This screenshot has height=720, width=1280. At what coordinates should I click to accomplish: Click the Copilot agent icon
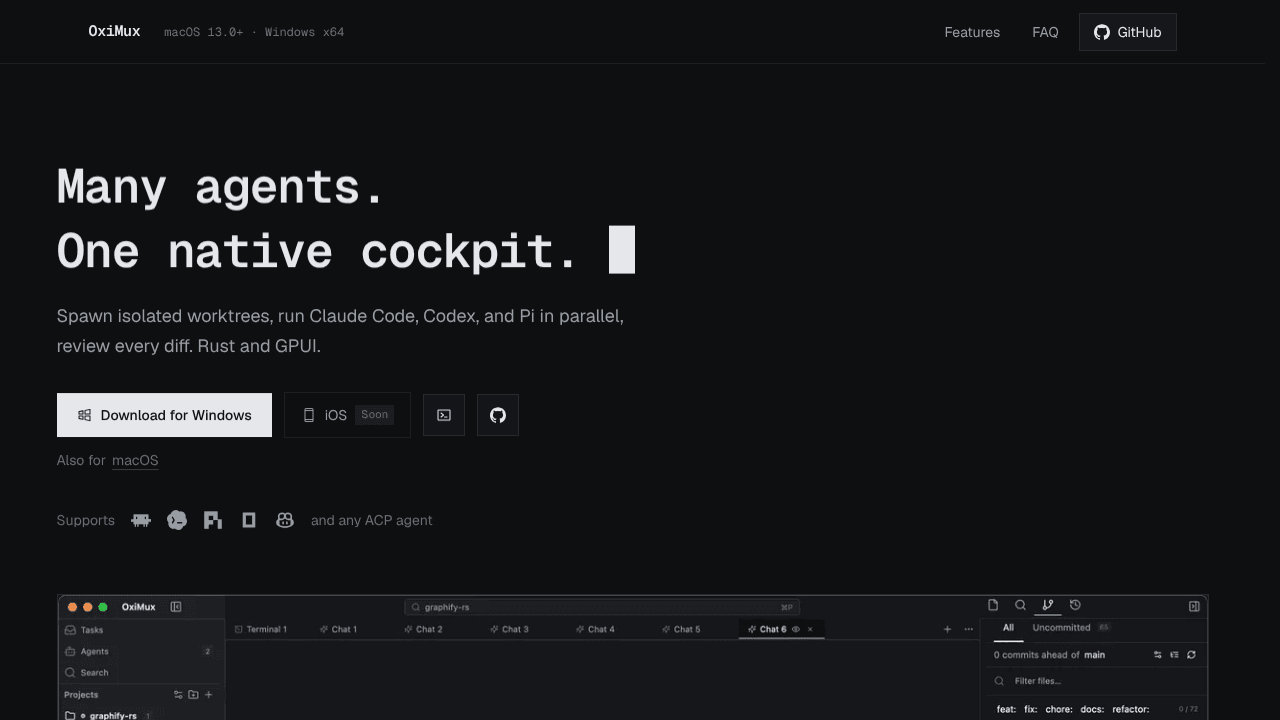pyautogui.click(x=285, y=520)
